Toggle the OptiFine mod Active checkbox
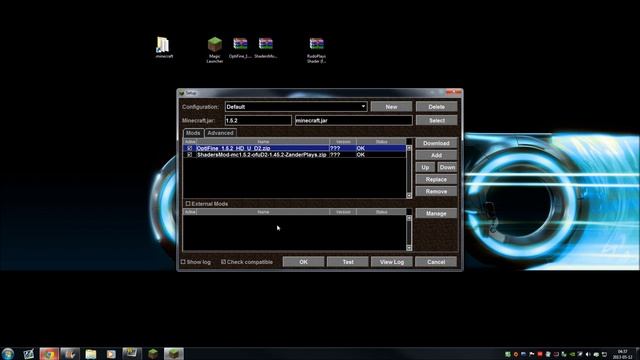Screen dimensions: 640x360 click(189, 148)
